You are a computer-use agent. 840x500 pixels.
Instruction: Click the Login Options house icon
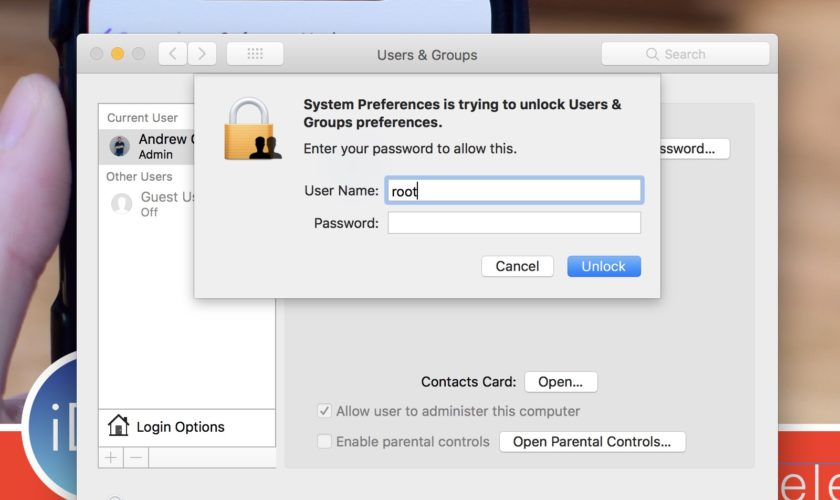pos(118,427)
